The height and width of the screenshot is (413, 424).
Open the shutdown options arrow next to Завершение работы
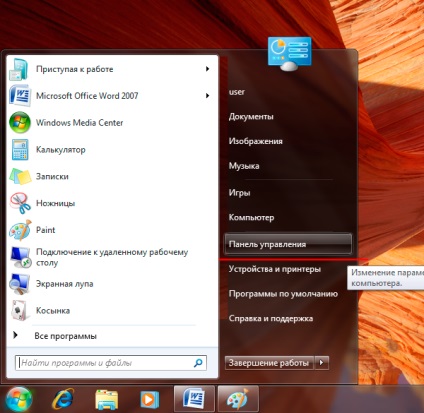322,363
